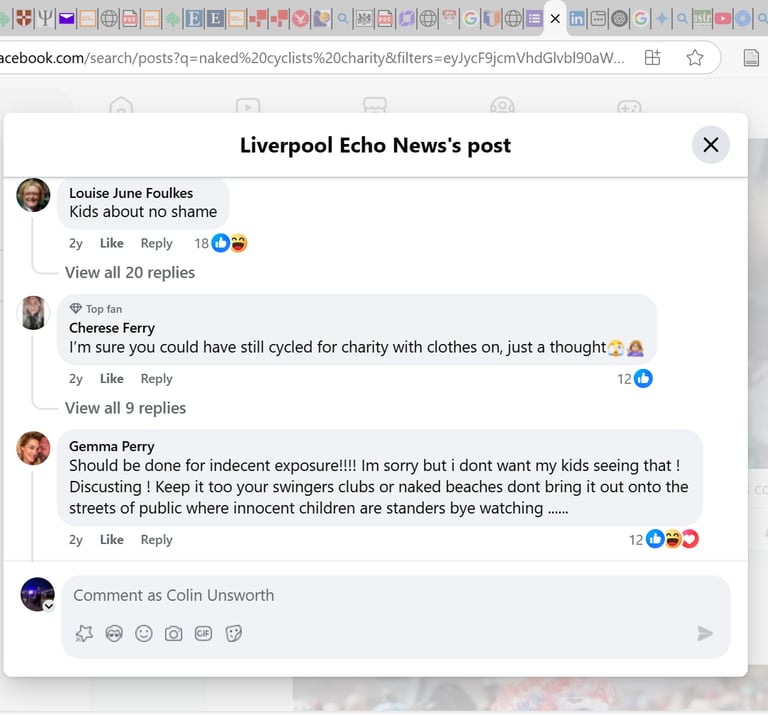Viewport: 768px width, 715px height.
Task: Reply to Gemma Perry's comment
Action: (x=156, y=539)
